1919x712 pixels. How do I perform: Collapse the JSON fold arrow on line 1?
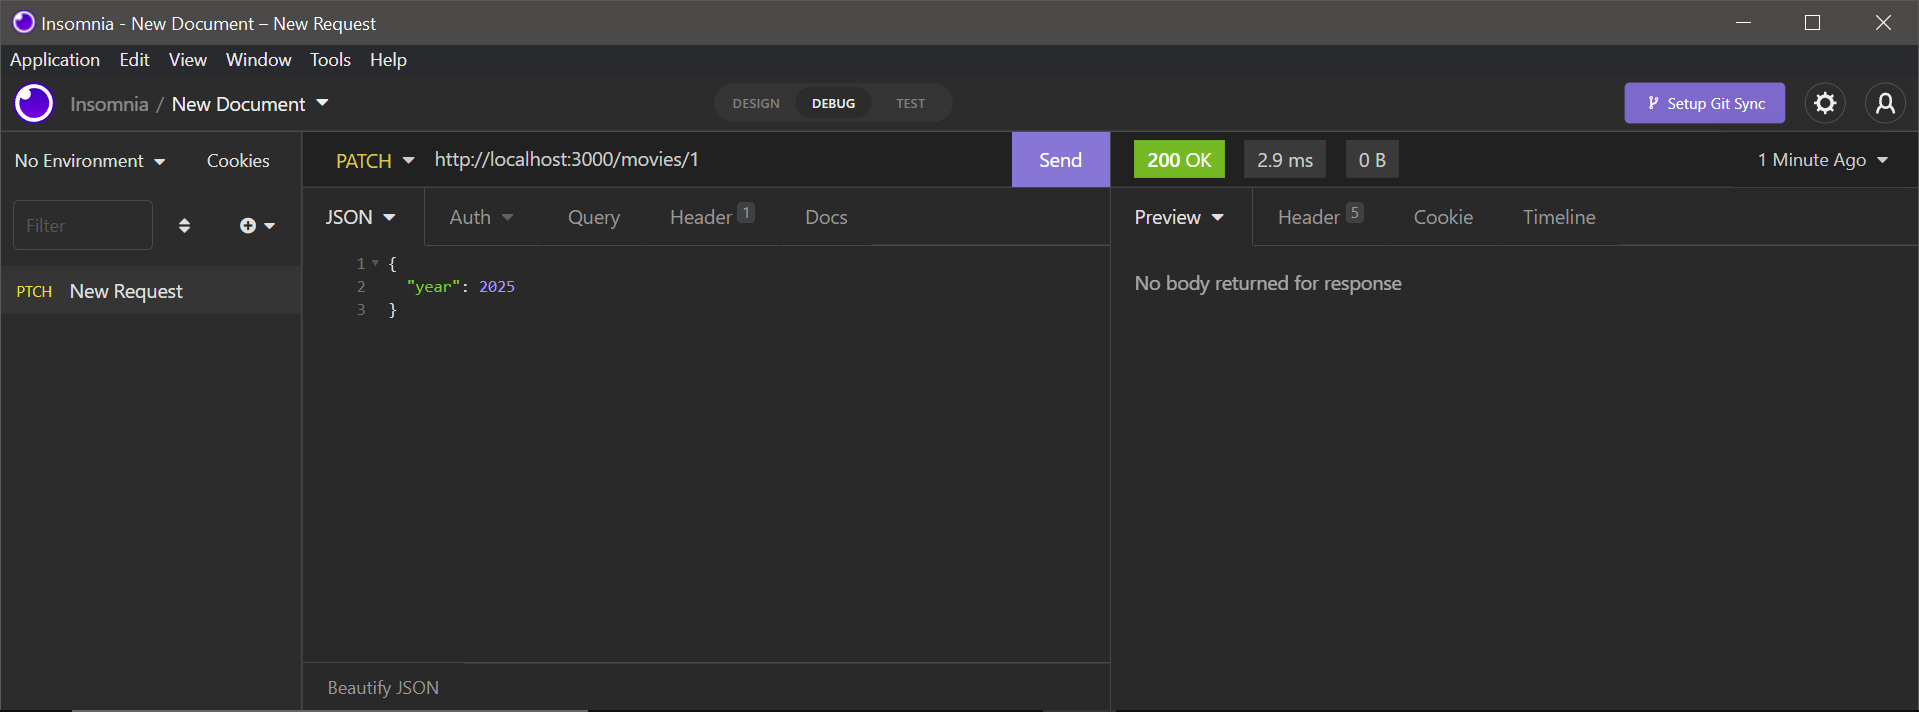click(375, 263)
